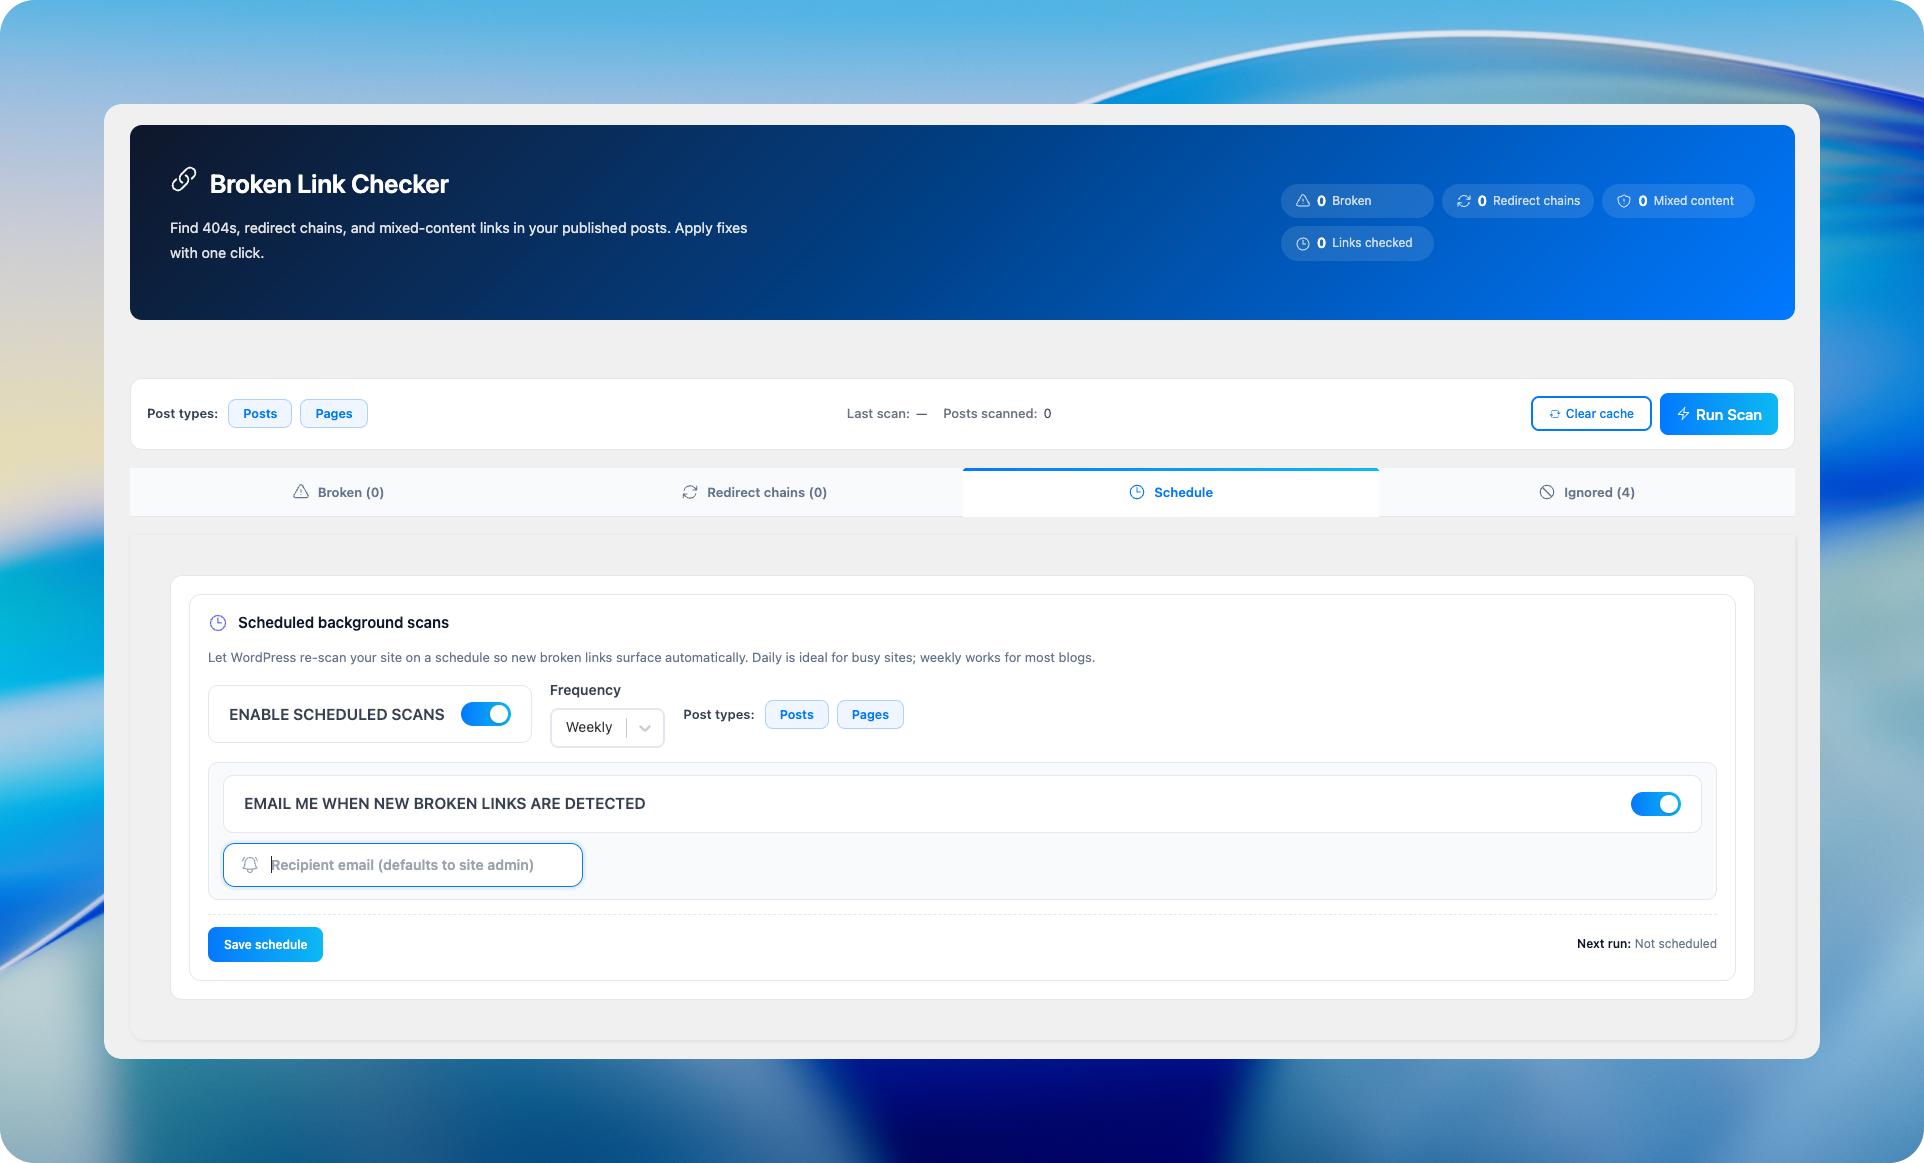This screenshot has height=1163, width=1924.
Task: Click the Posts scanned: 0 text
Action: tap(997, 414)
